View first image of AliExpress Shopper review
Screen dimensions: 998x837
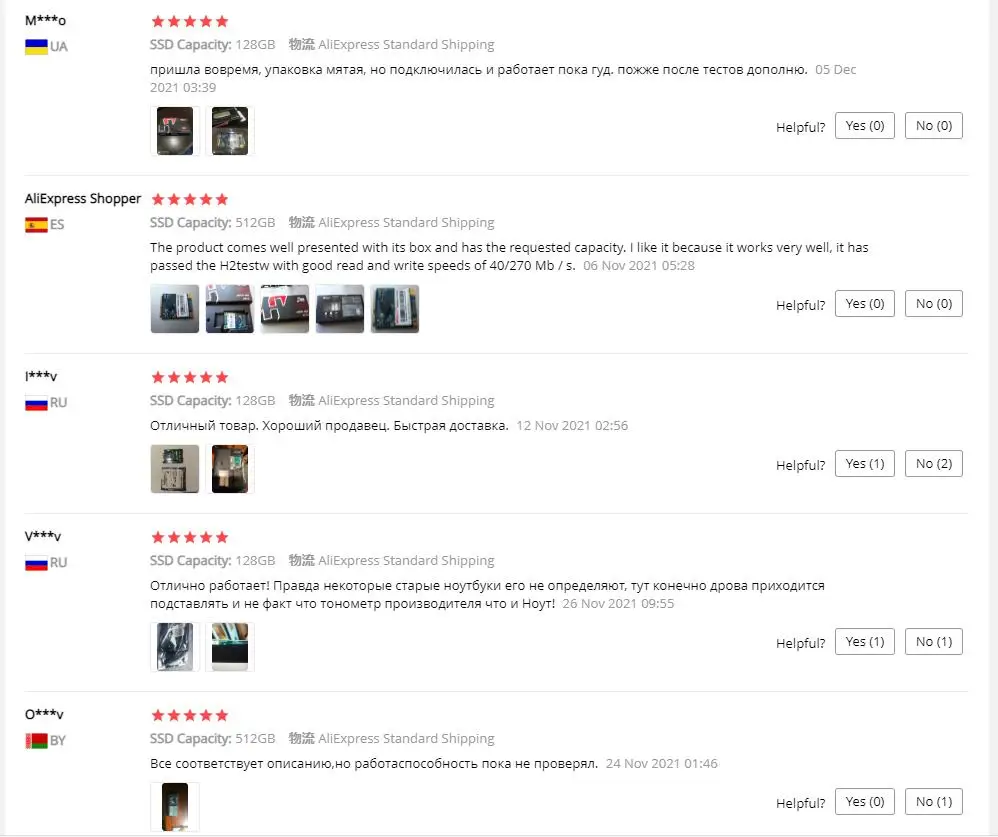175,309
